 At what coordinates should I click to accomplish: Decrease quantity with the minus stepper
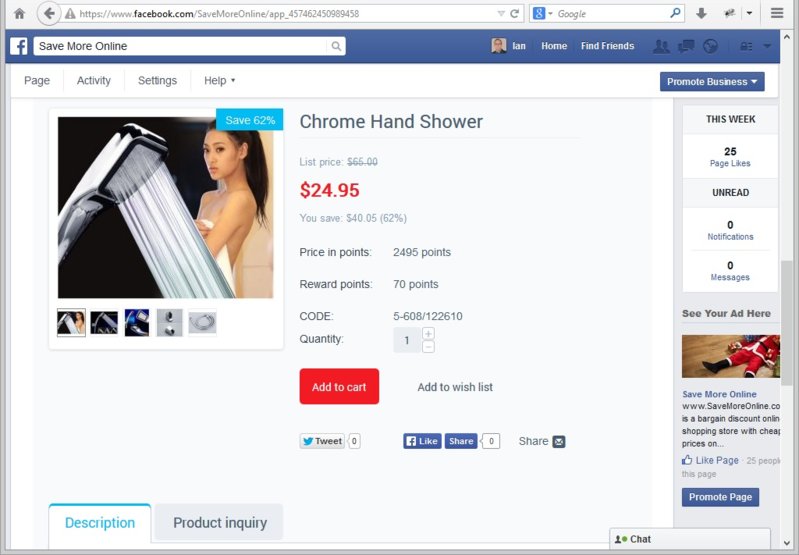click(429, 347)
